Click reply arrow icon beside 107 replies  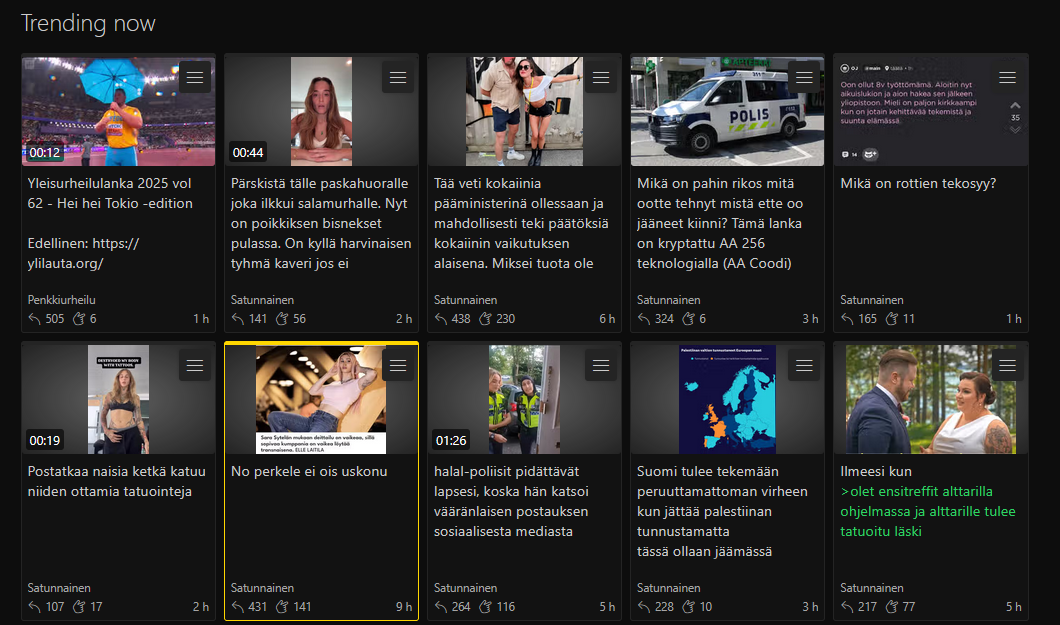click(34, 607)
